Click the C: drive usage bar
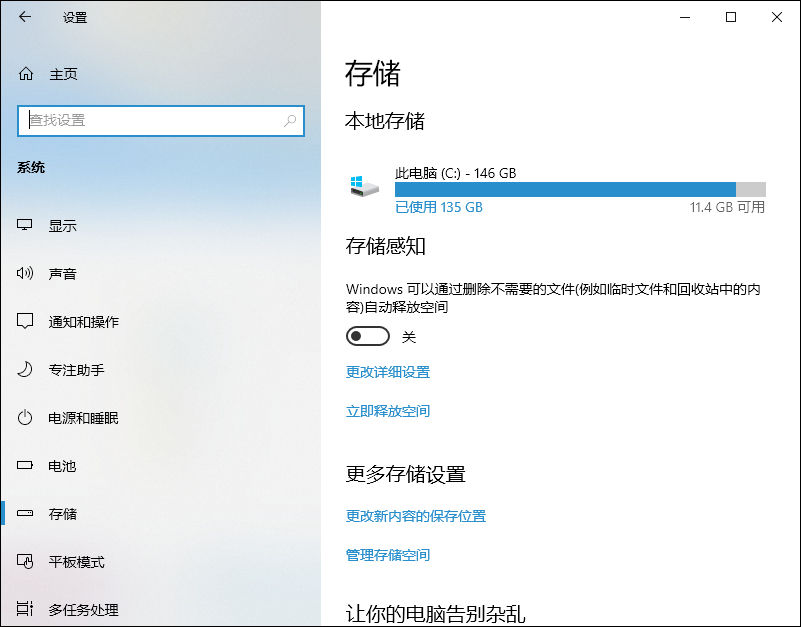801x627 pixels. [580, 189]
